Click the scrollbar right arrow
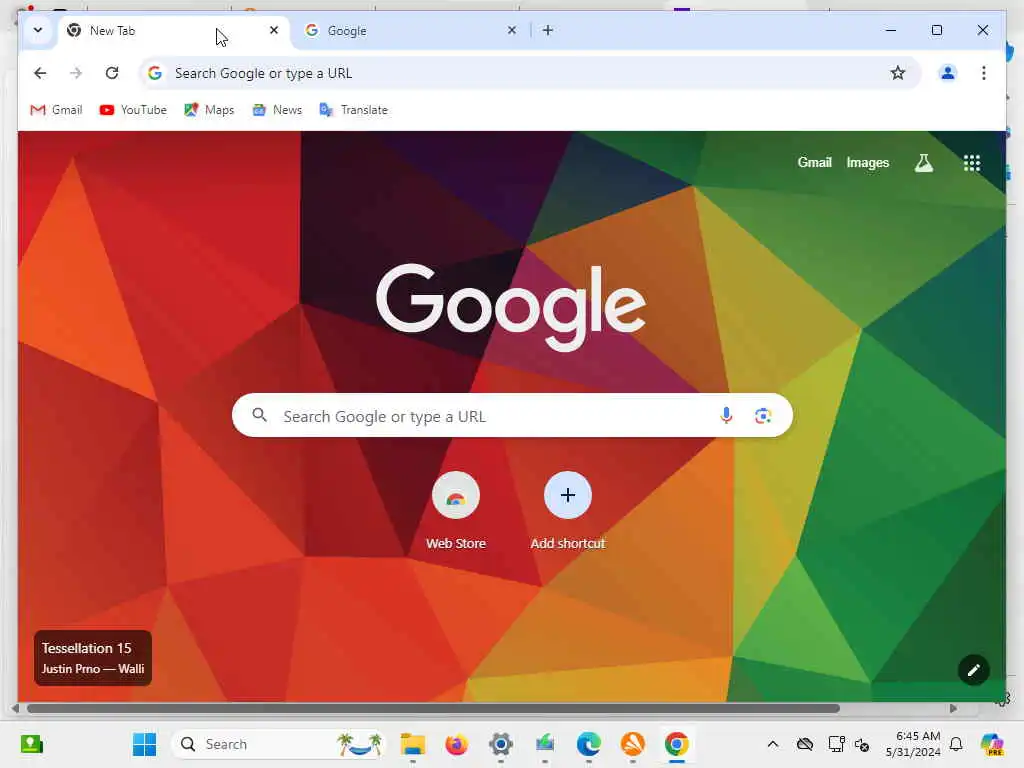The image size is (1024, 768). tap(953, 709)
